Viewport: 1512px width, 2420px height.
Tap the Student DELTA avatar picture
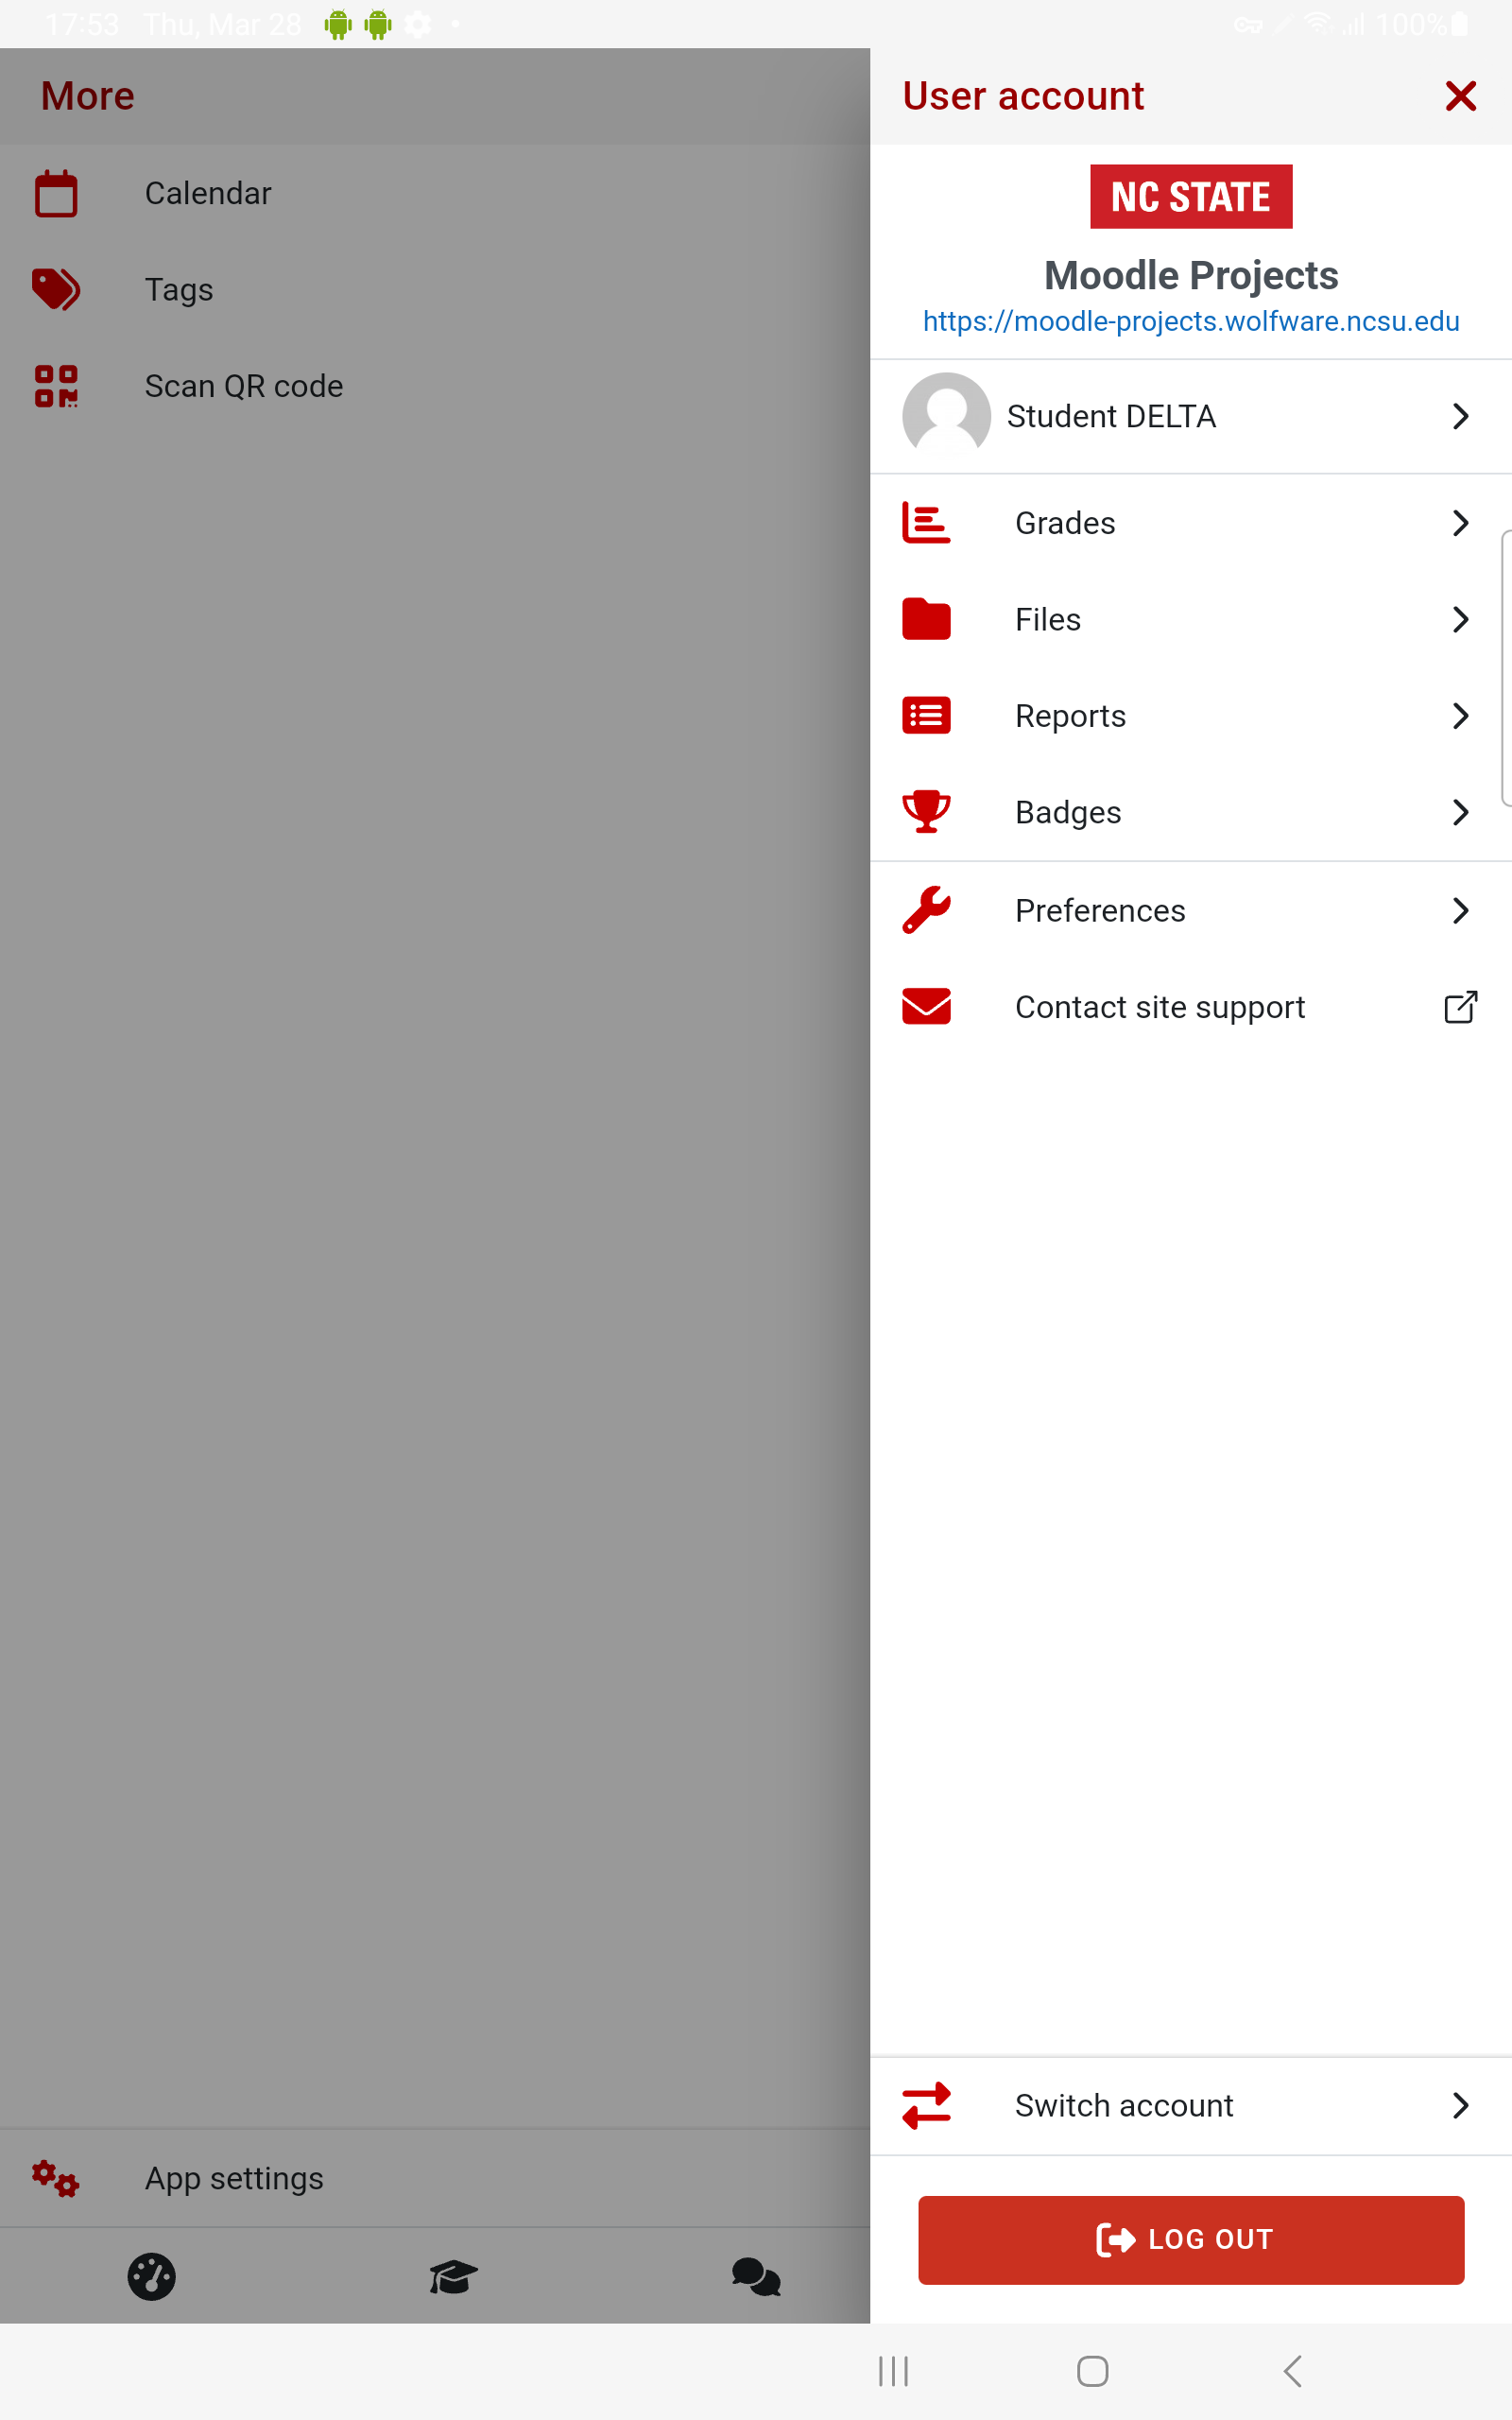point(946,416)
